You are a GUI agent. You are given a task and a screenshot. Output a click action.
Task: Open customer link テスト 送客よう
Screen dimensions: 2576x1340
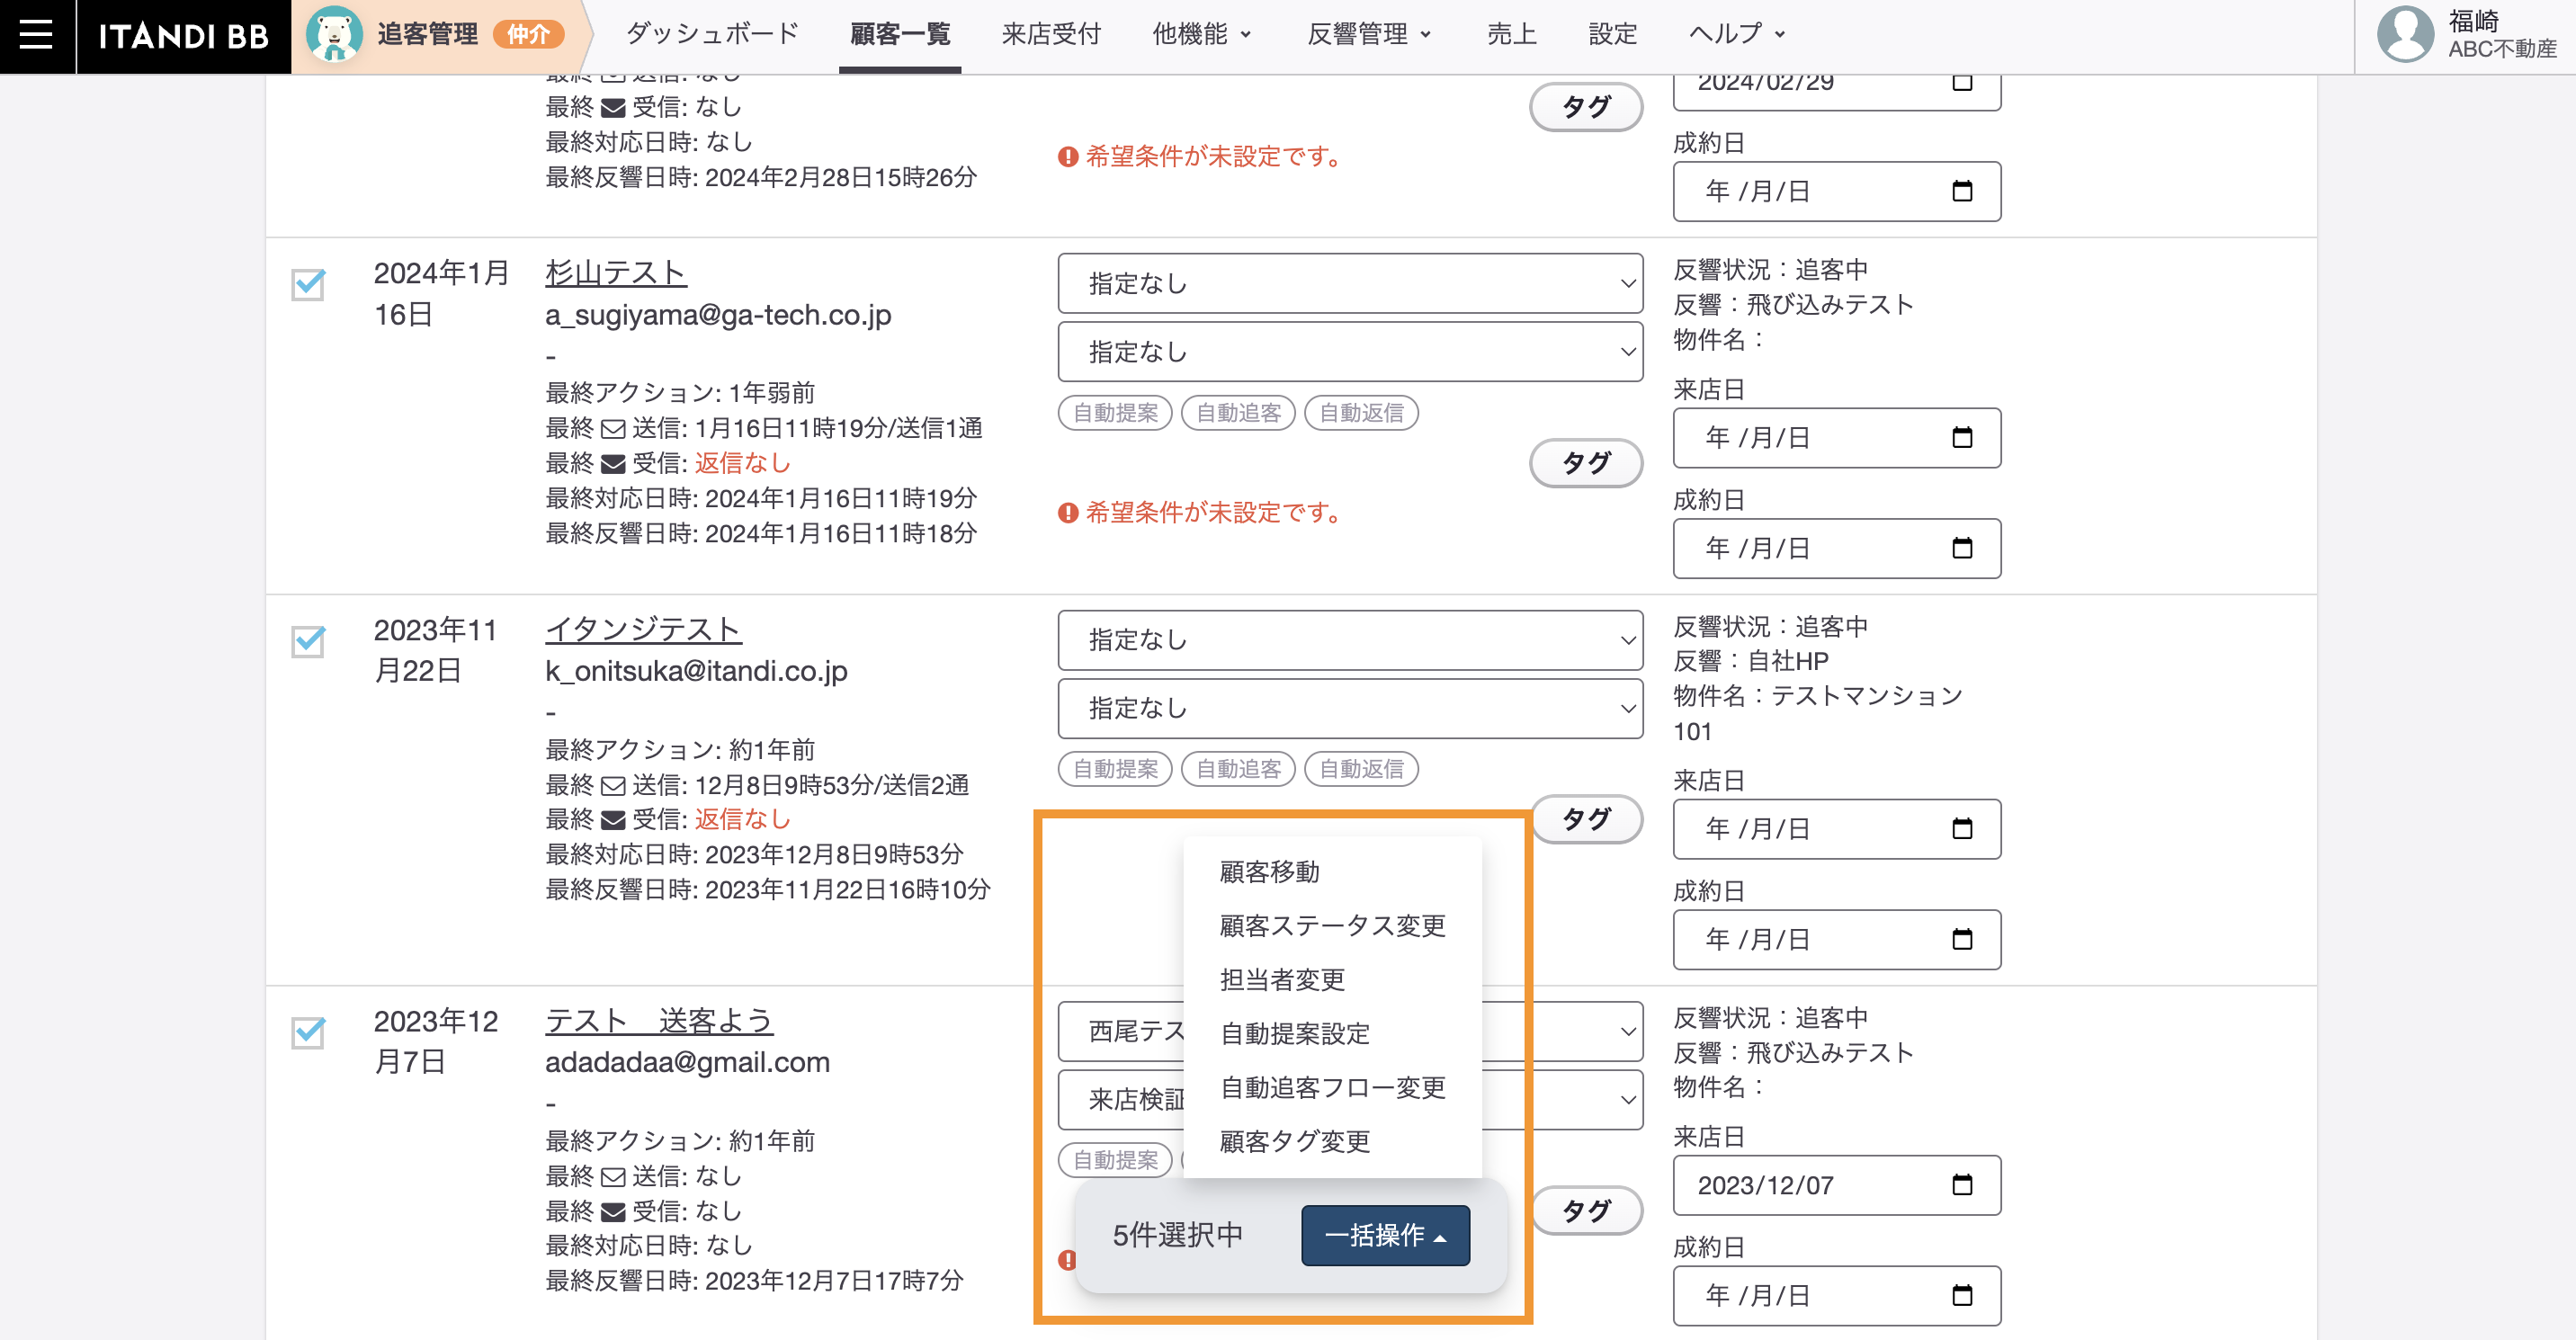659,1021
